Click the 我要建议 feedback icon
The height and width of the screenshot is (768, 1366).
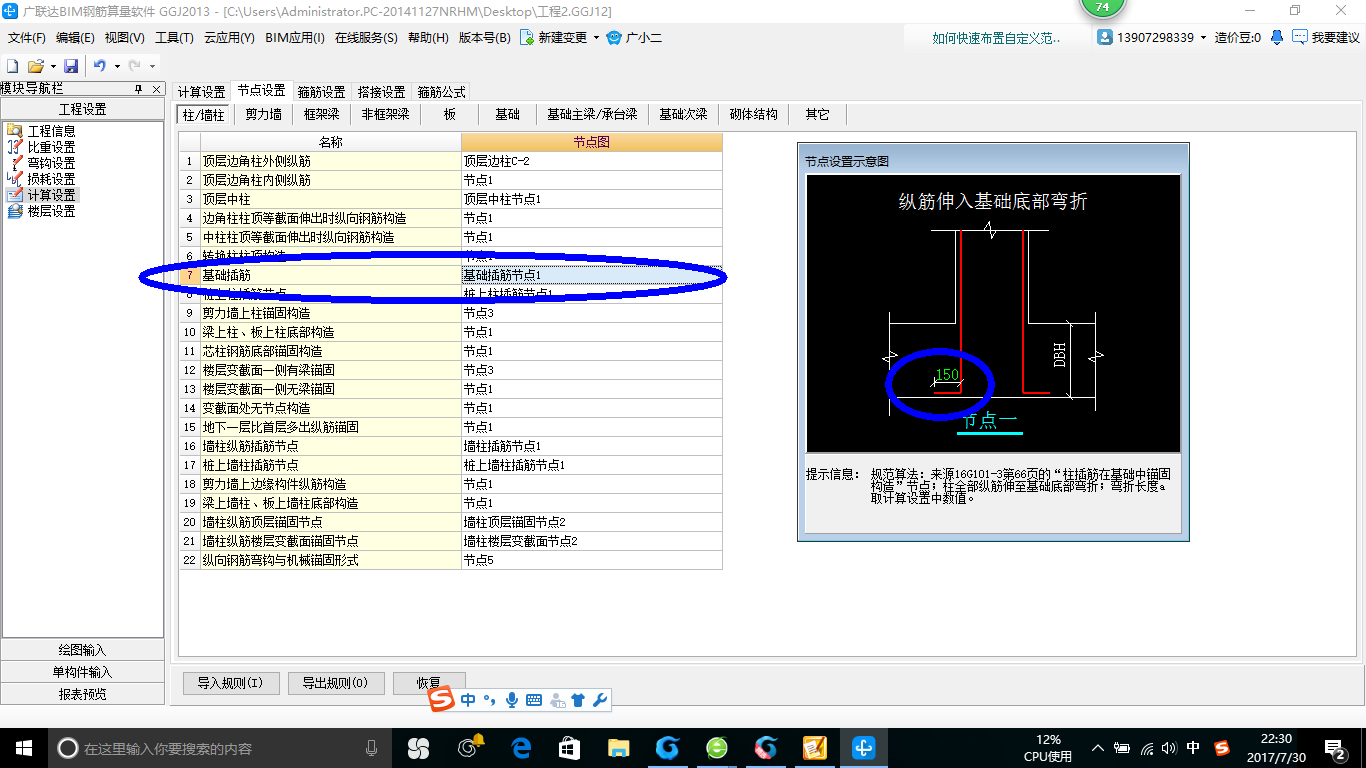(x=1300, y=37)
